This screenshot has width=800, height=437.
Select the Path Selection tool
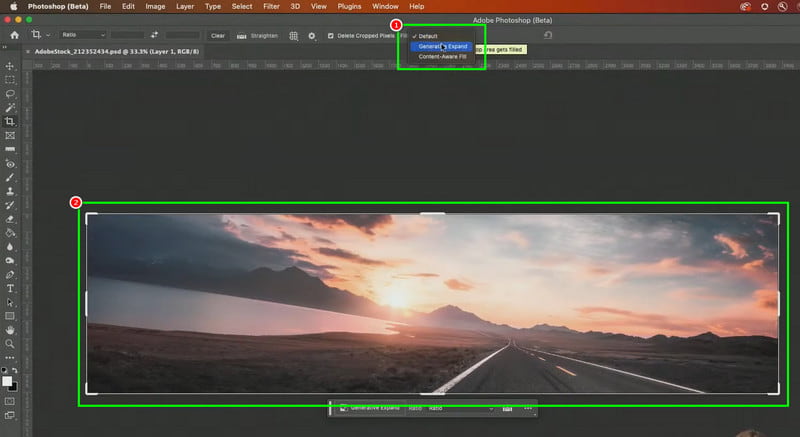10,302
